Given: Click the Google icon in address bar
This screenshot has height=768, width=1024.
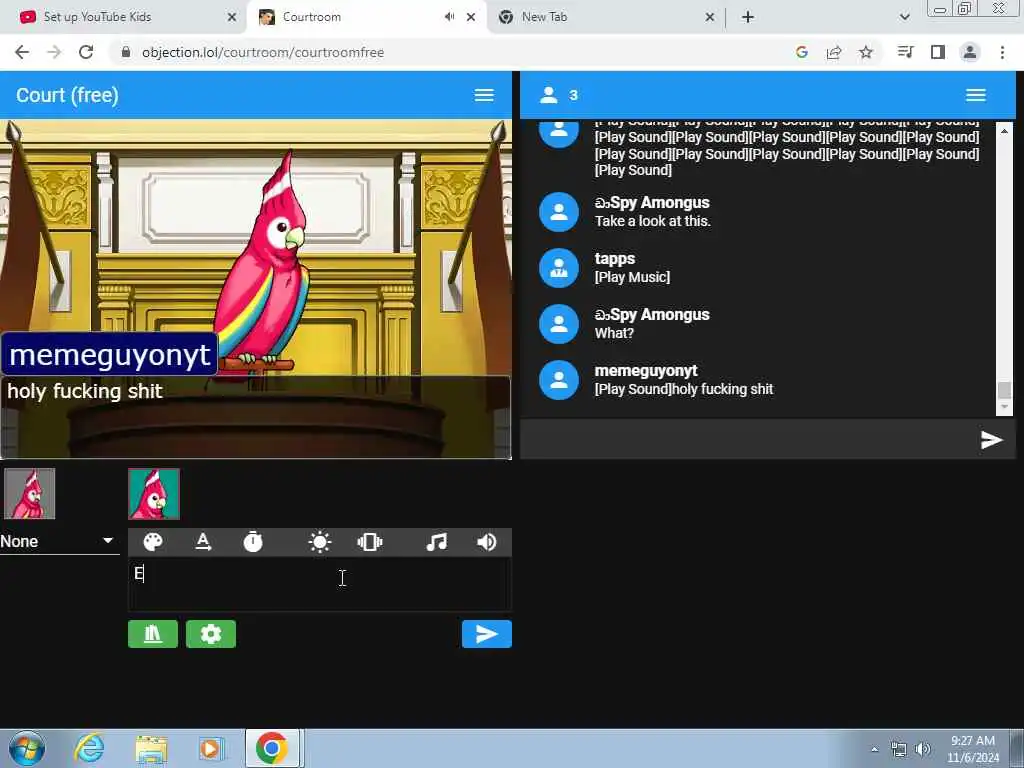Looking at the screenshot, I should pos(802,52).
